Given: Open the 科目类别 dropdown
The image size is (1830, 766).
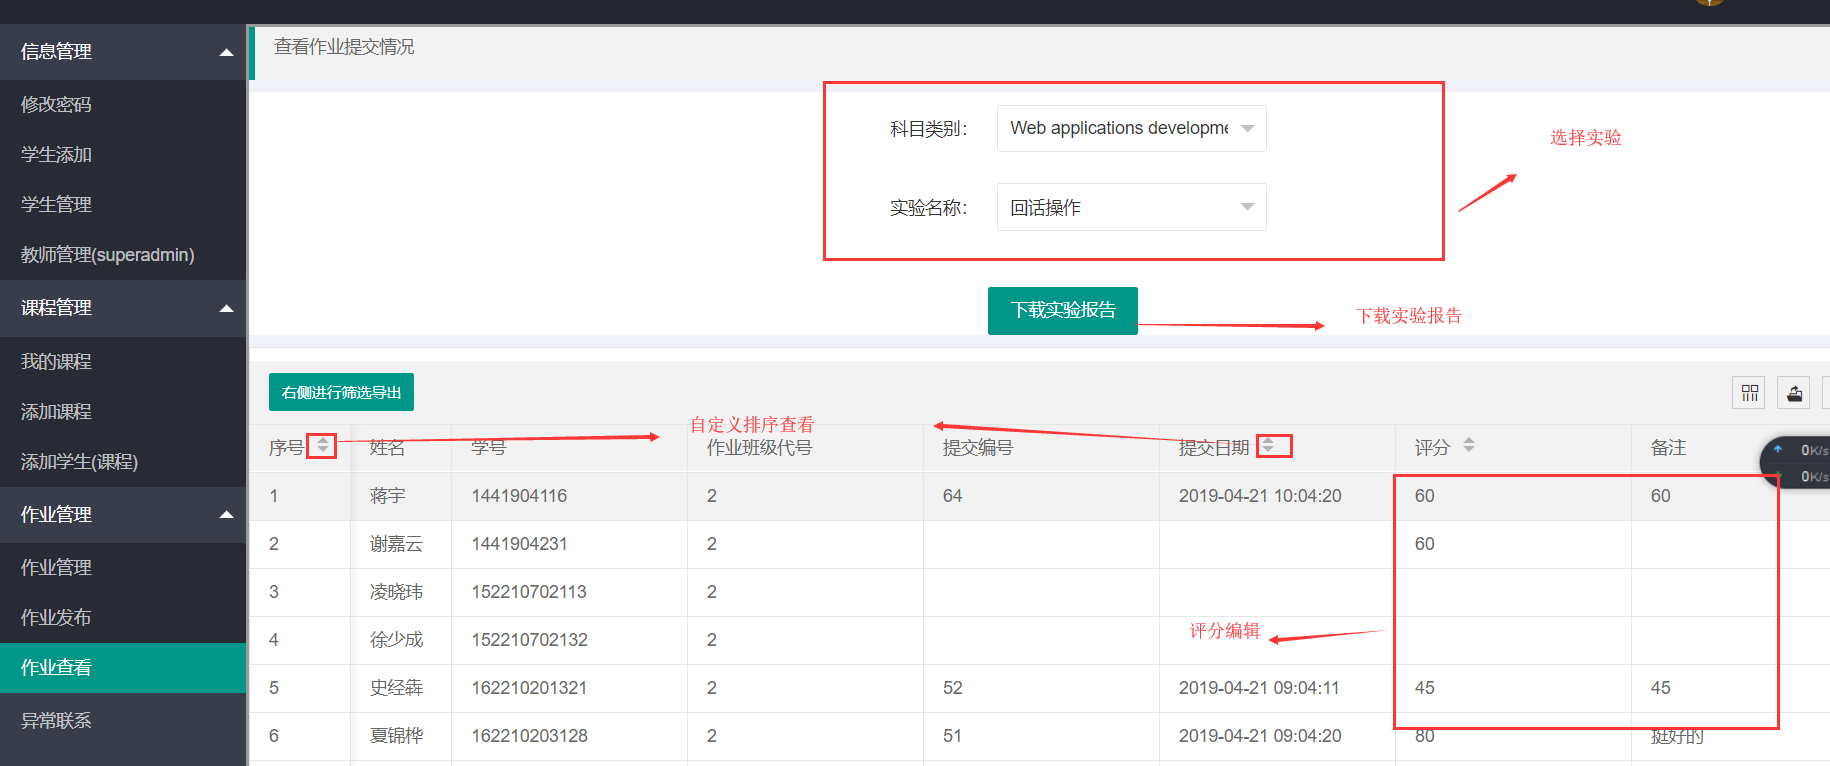Looking at the screenshot, I should click(1131, 128).
